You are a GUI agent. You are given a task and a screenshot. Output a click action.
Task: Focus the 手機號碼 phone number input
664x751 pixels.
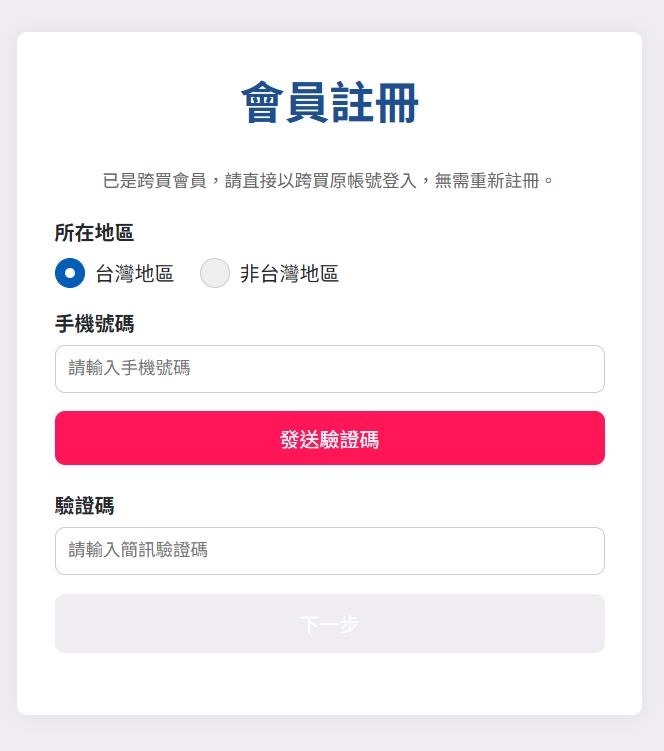tap(330, 369)
